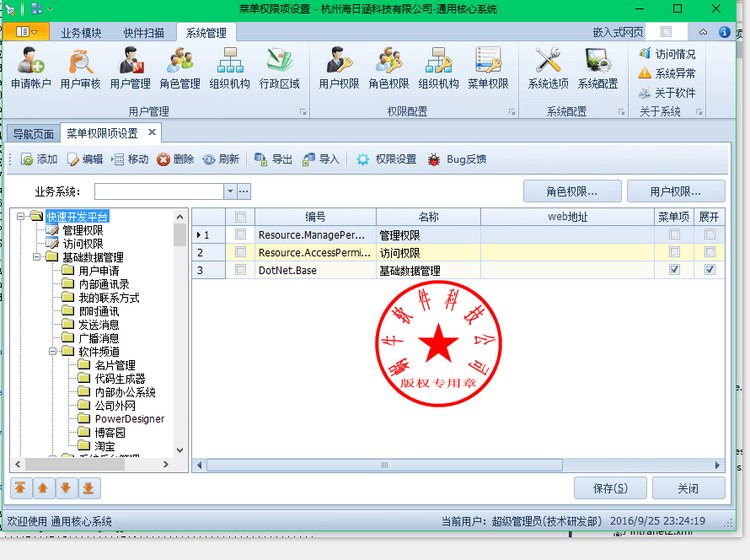Click 删除 toolbar button
Viewport: 750px width, 560px height.
coord(176,159)
